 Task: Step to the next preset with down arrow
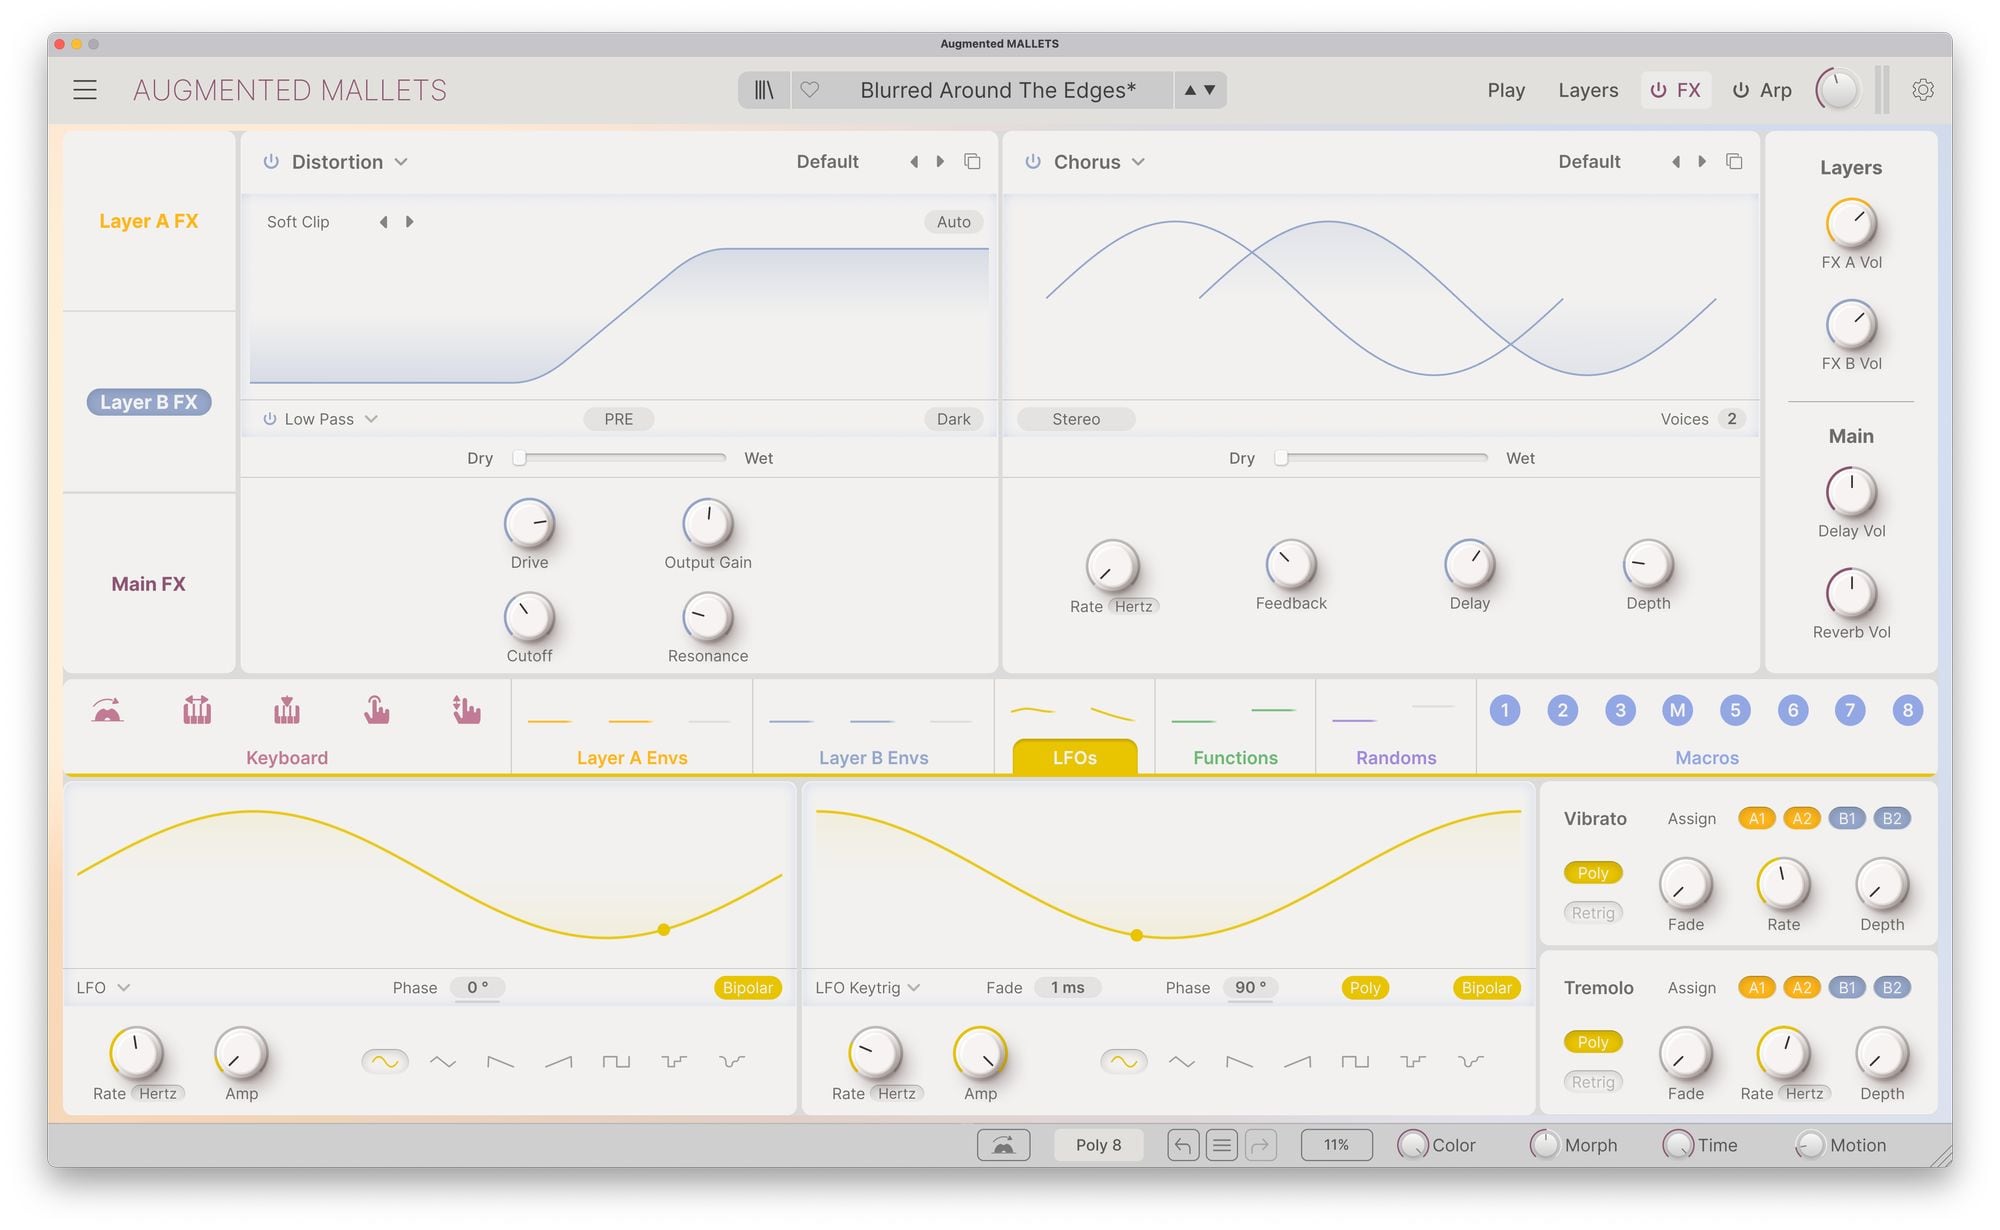click(x=1210, y=90)
